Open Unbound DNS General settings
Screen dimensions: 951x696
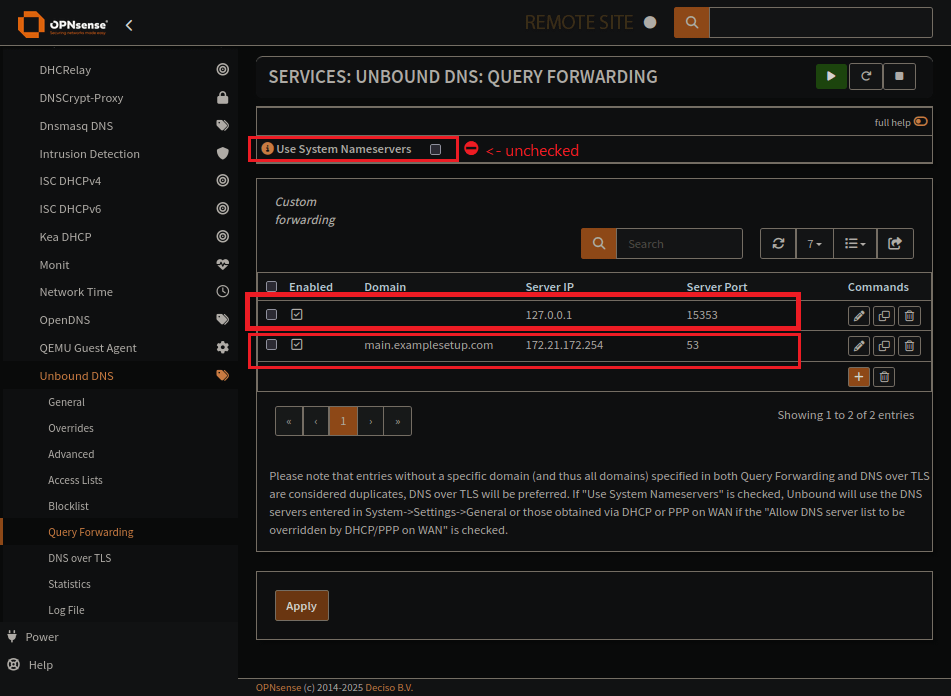click(67, 402)
